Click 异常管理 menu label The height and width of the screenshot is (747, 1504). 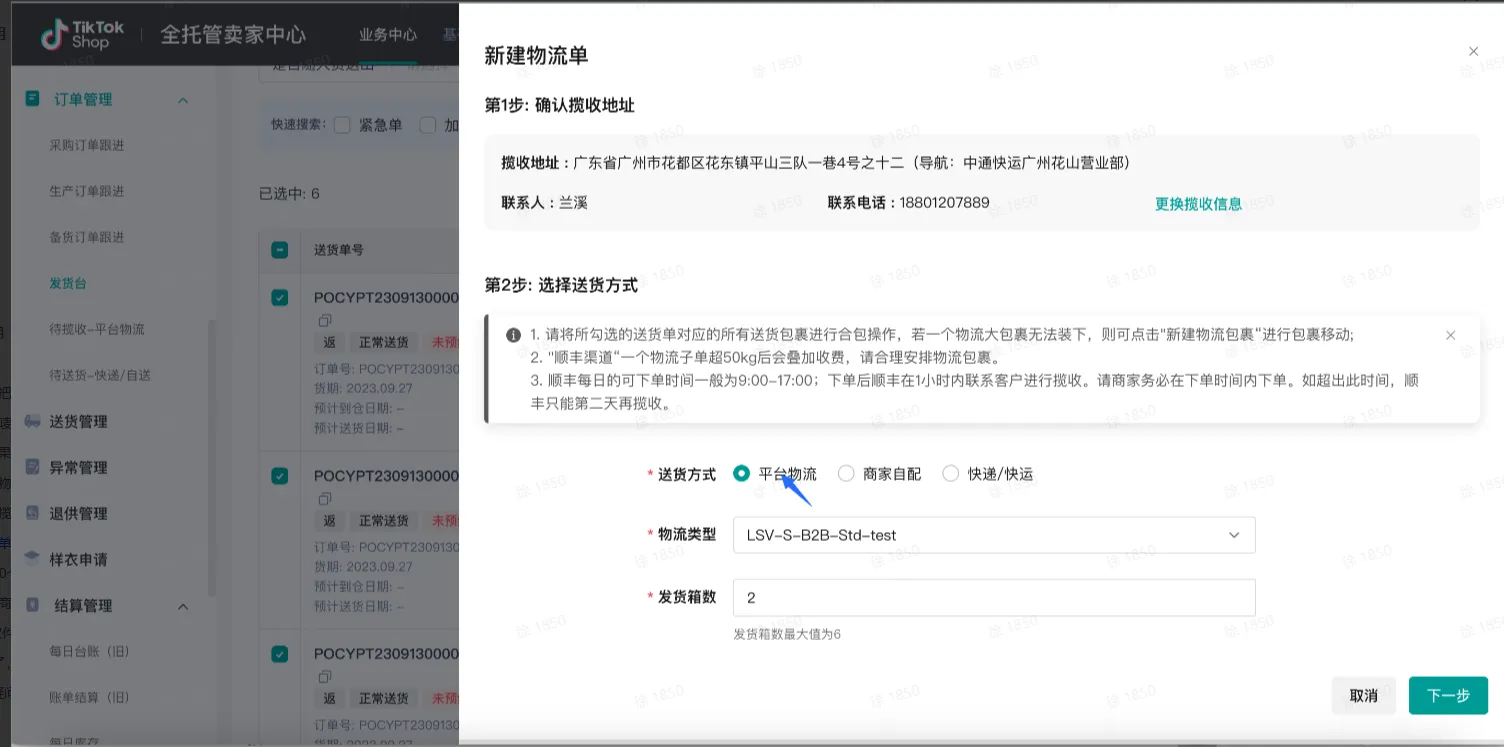78,467
